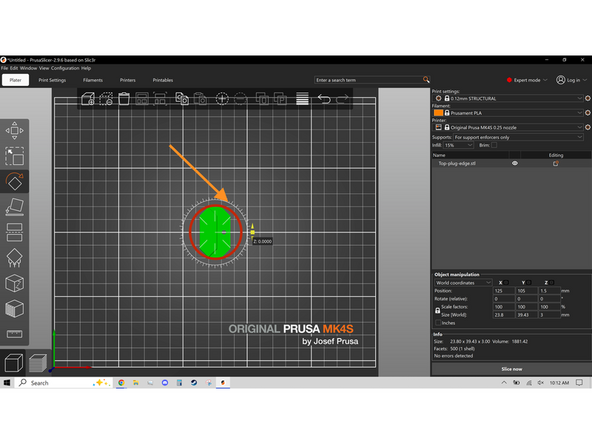This screenshot has height=444, width=592.
Task: Open Steam from the taskbar
Action: 194,383
